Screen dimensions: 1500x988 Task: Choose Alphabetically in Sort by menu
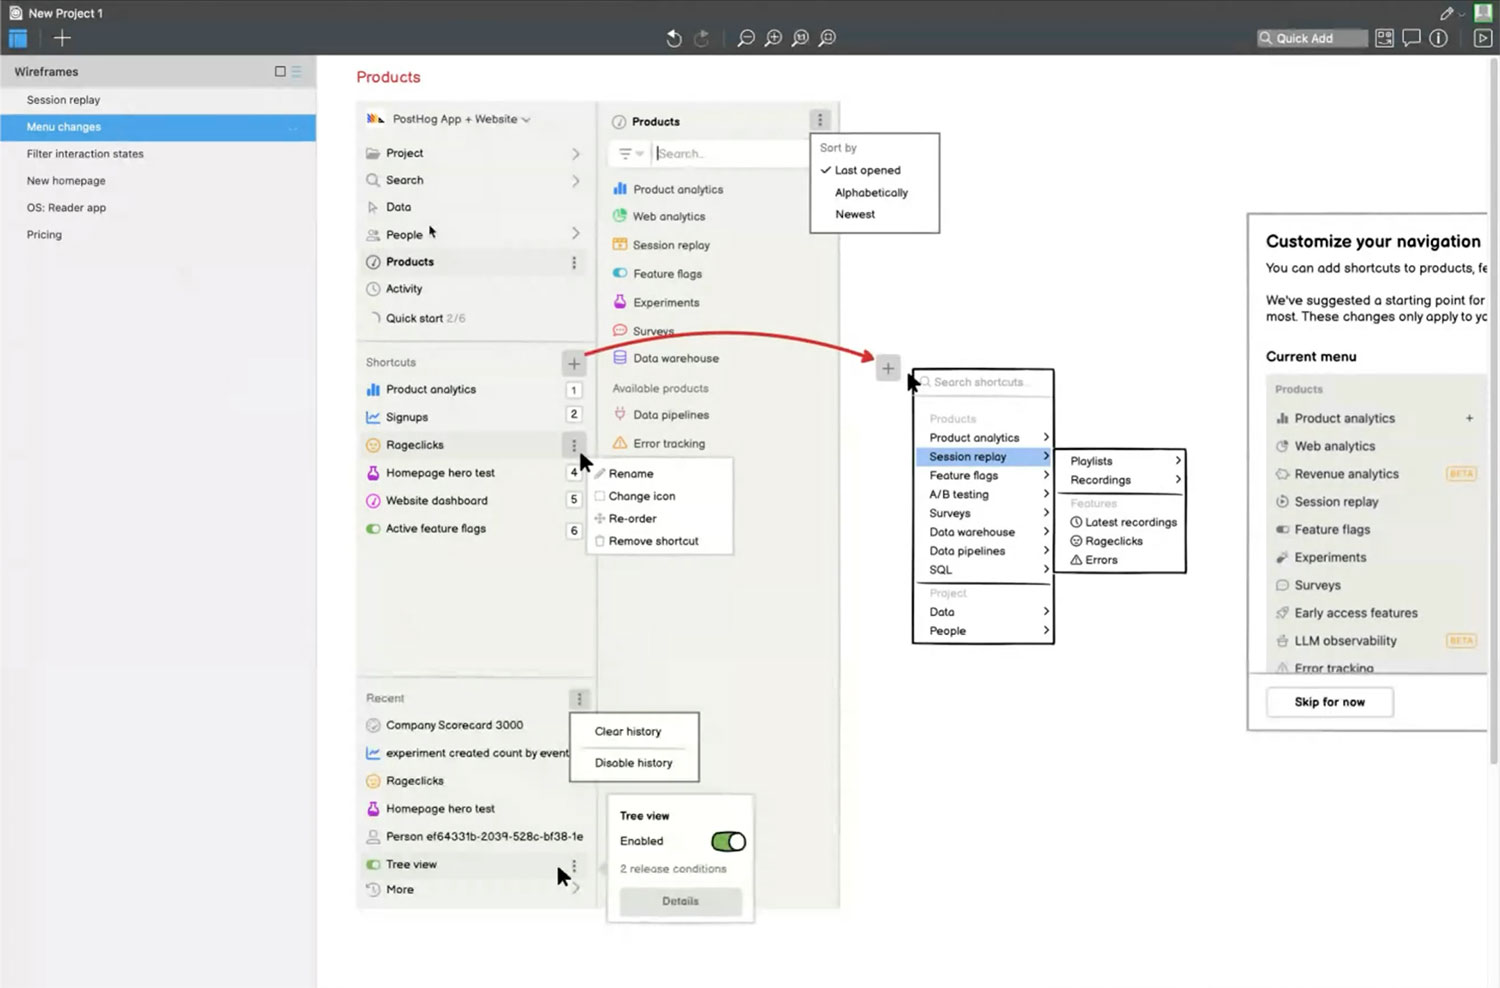click(x=871, y=193)
